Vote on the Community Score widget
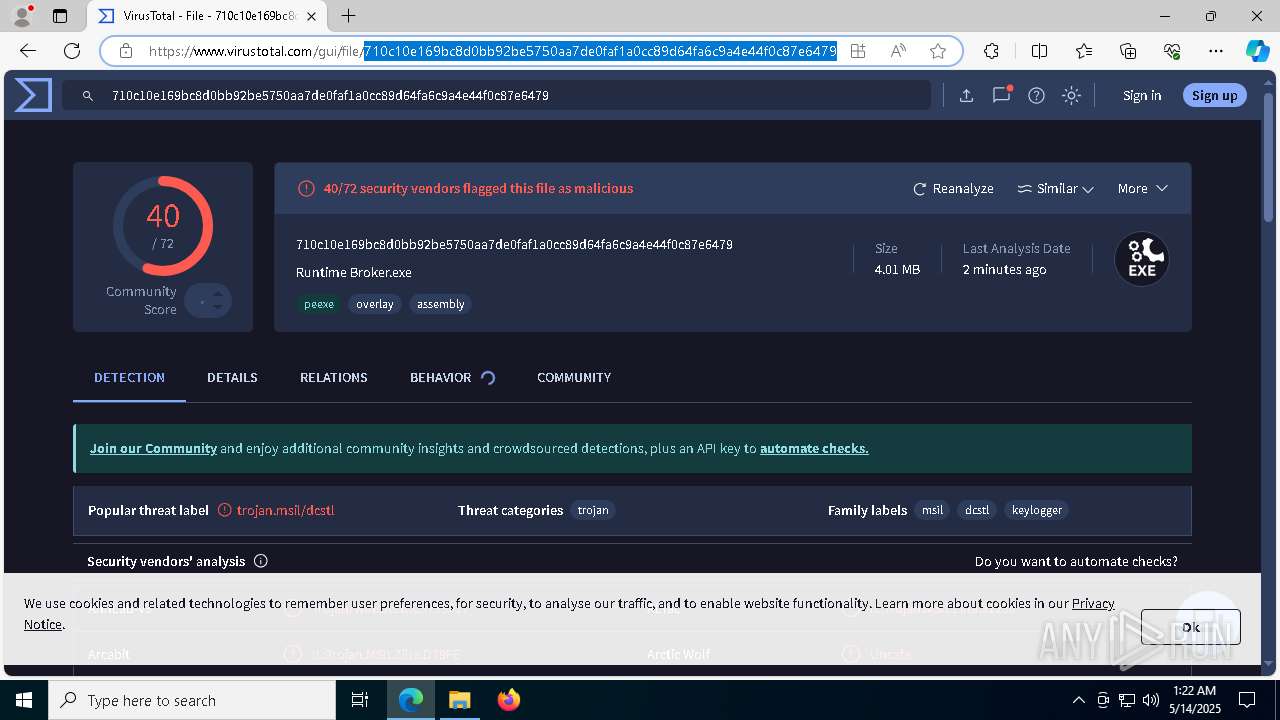The height and width of the screenshot is (720, 1280). [209, 301]
